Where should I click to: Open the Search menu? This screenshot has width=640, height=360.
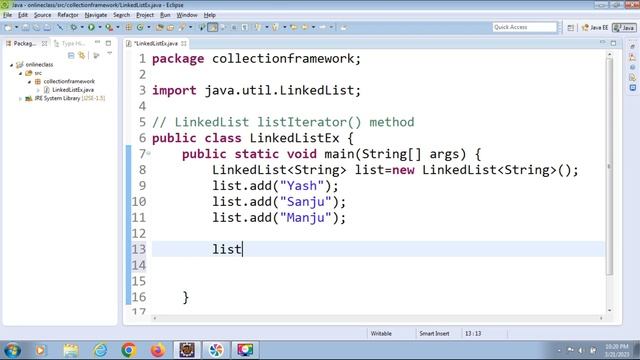(121, 15)
